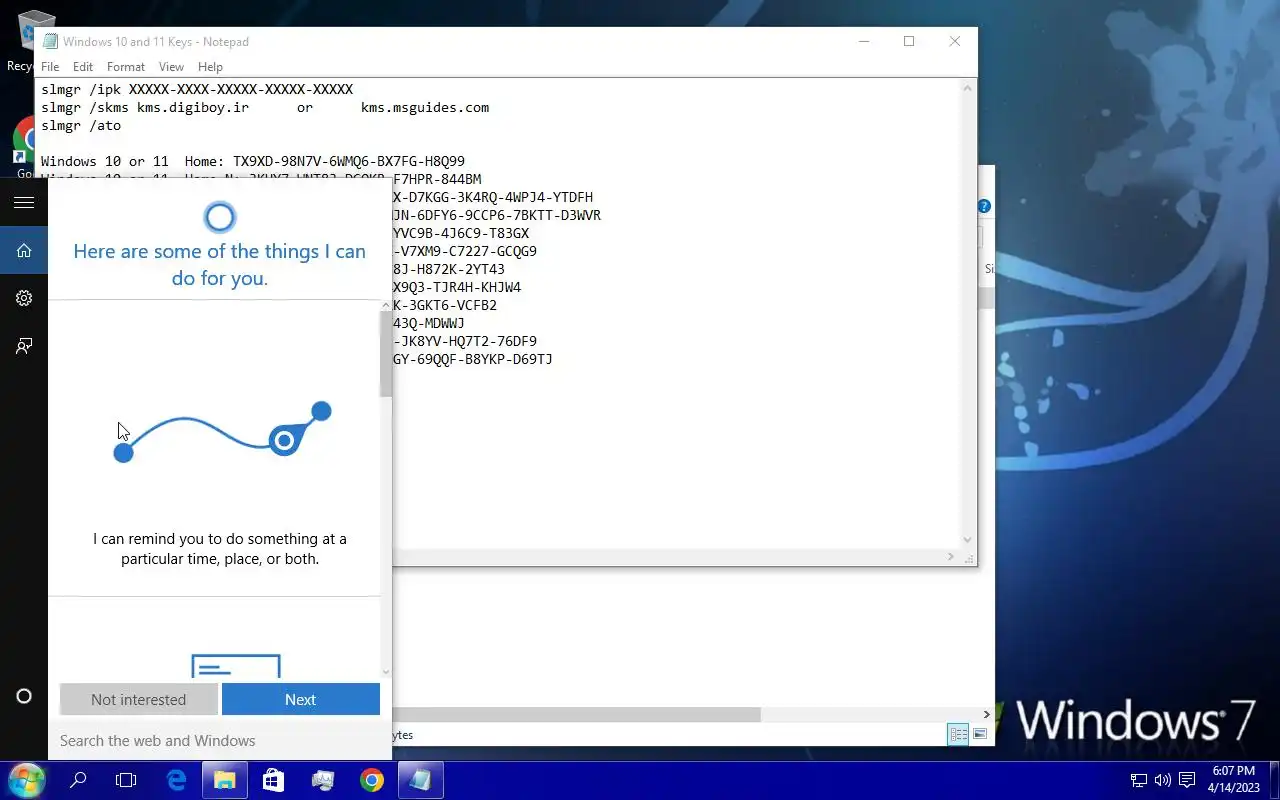Image resolution: width=1280 pixels, height=800 pixels.
Task: Click the Next button in Cortana
Action: point(301,699)
